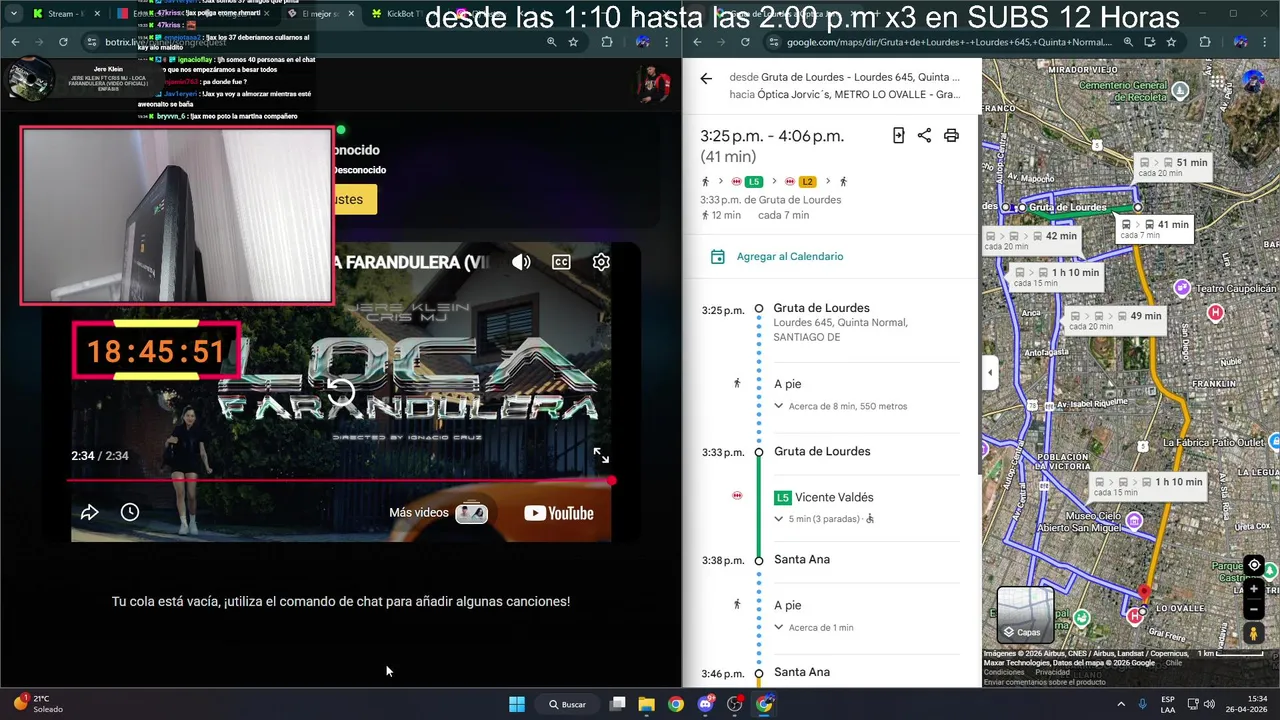Screen dimensions: 1280x720
Task: Click the Condiciones link on the map
Action: tap(1004, 673)
